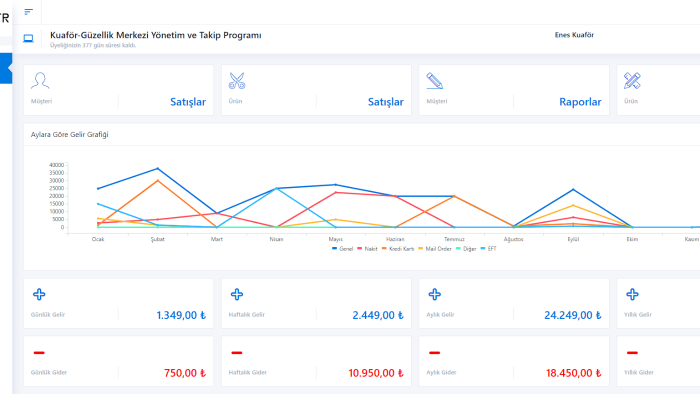Click the Enes Kuaför account name

pyautogui.click(x=574, y=35)
